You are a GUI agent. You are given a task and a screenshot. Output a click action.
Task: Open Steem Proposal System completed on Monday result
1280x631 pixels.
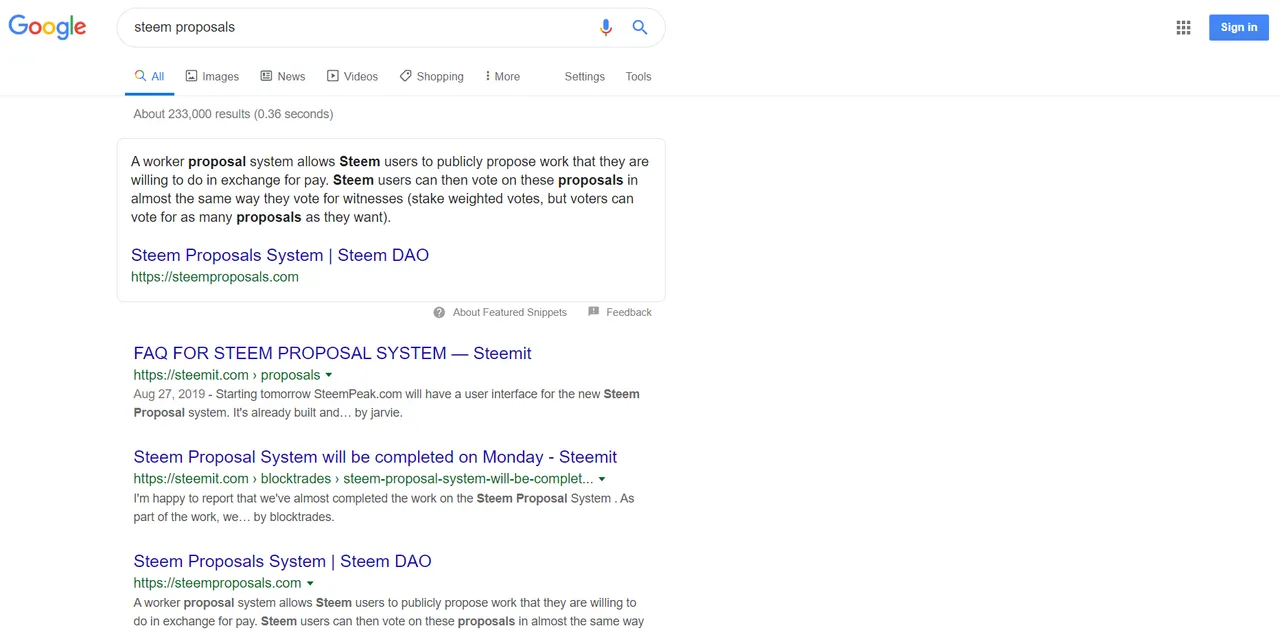click(375, 457)
